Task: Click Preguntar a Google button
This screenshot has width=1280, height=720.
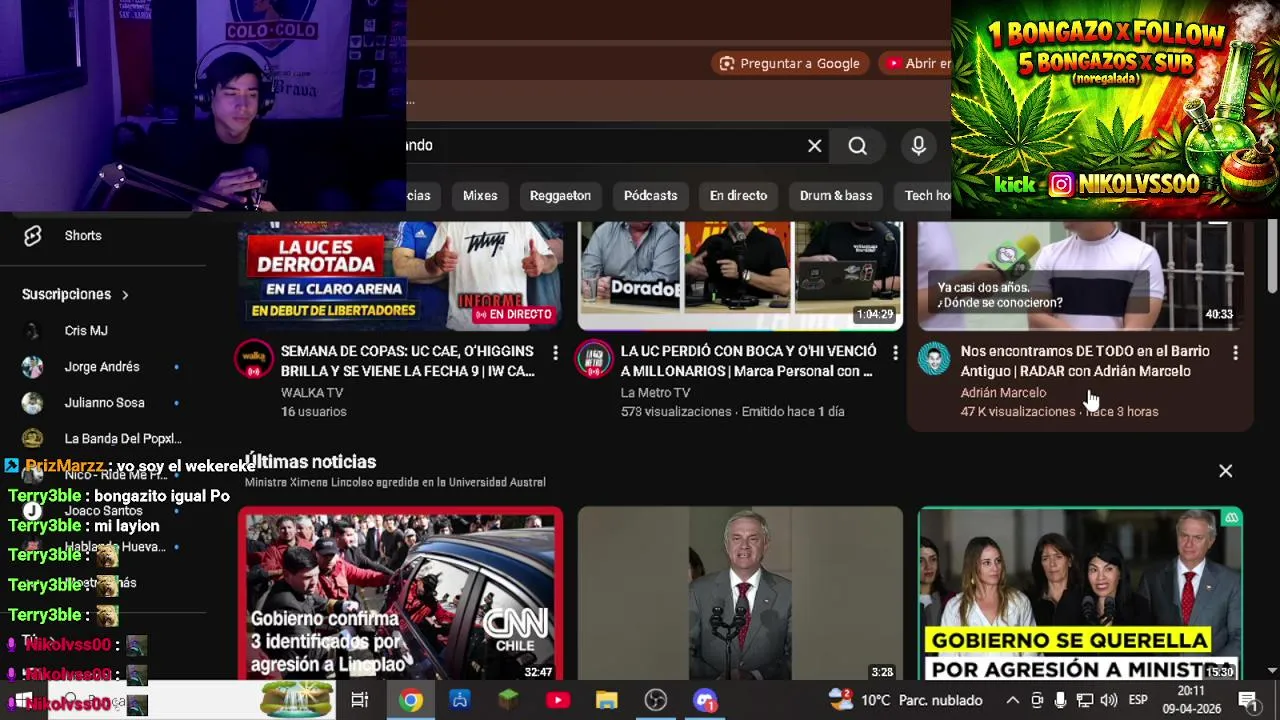Action: [x=789, y=63]
